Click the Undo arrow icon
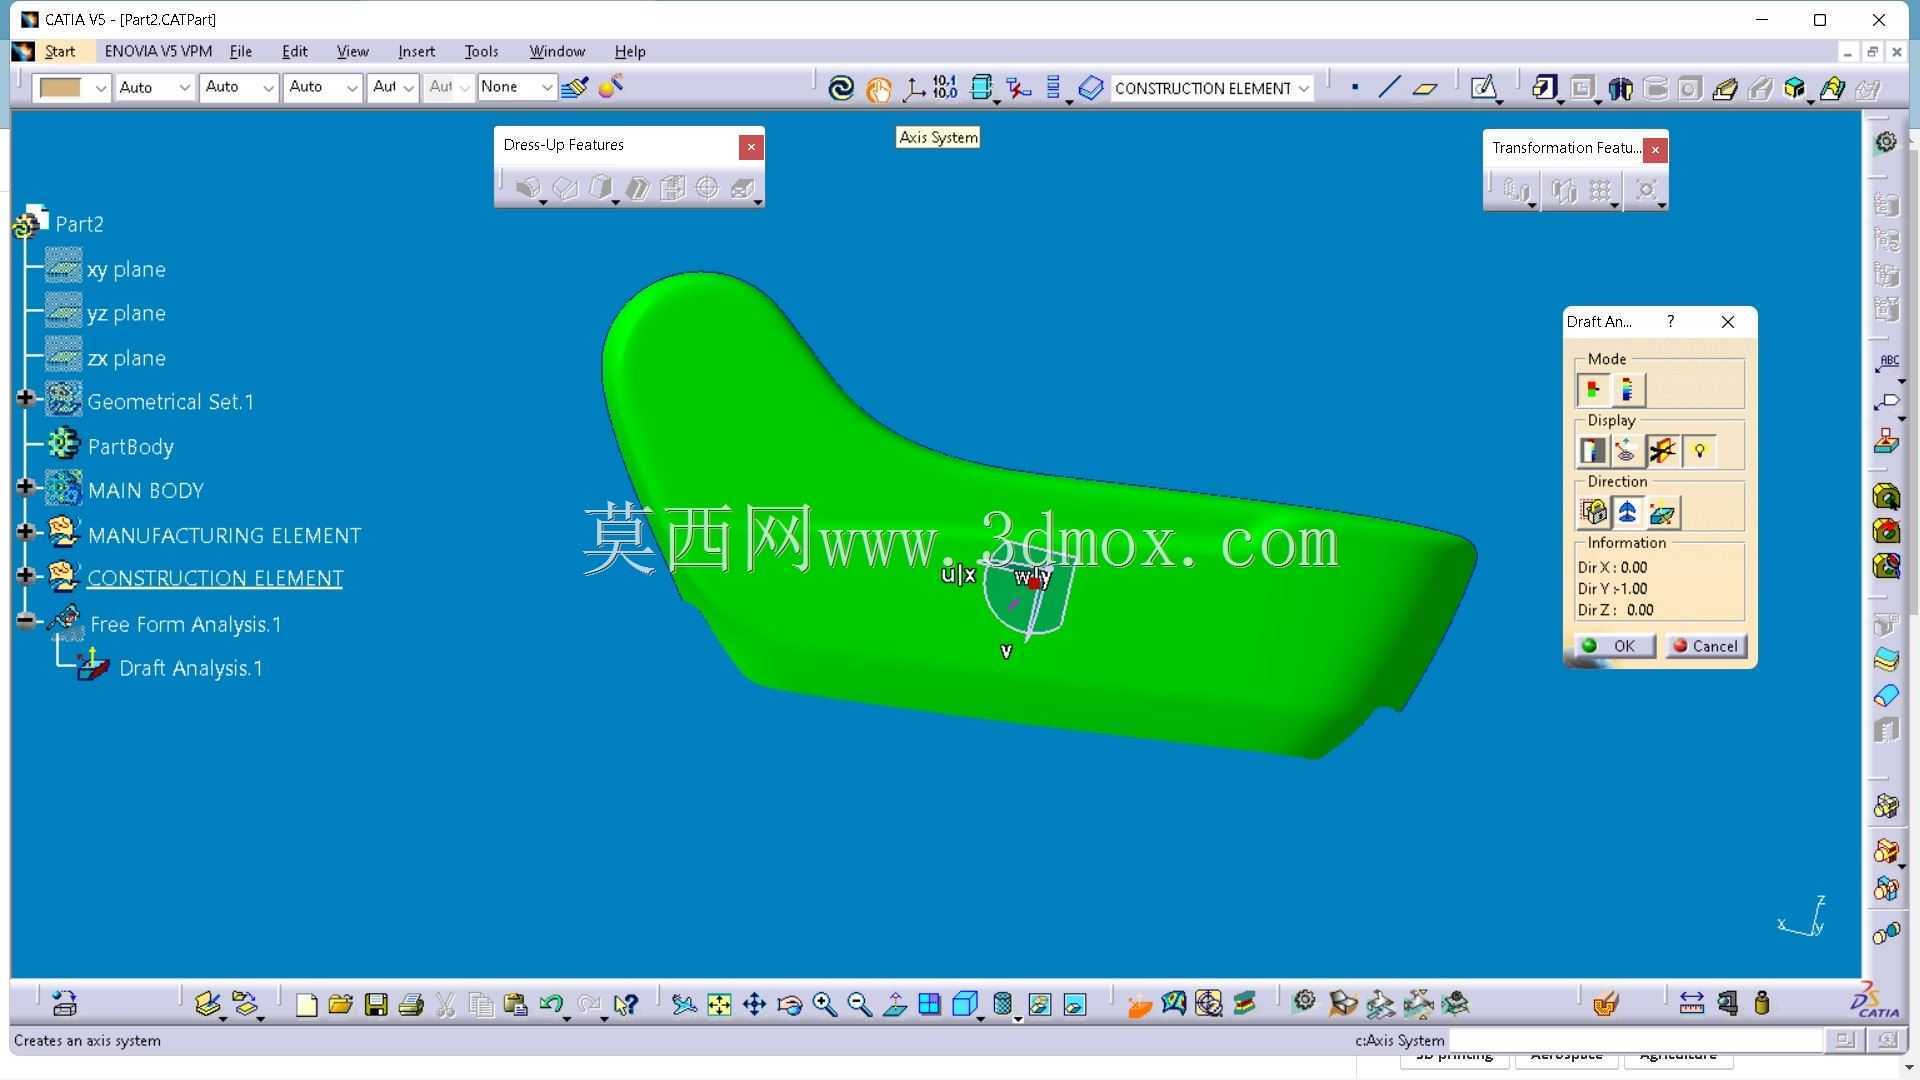1920x1080 pixels. 551,1004
